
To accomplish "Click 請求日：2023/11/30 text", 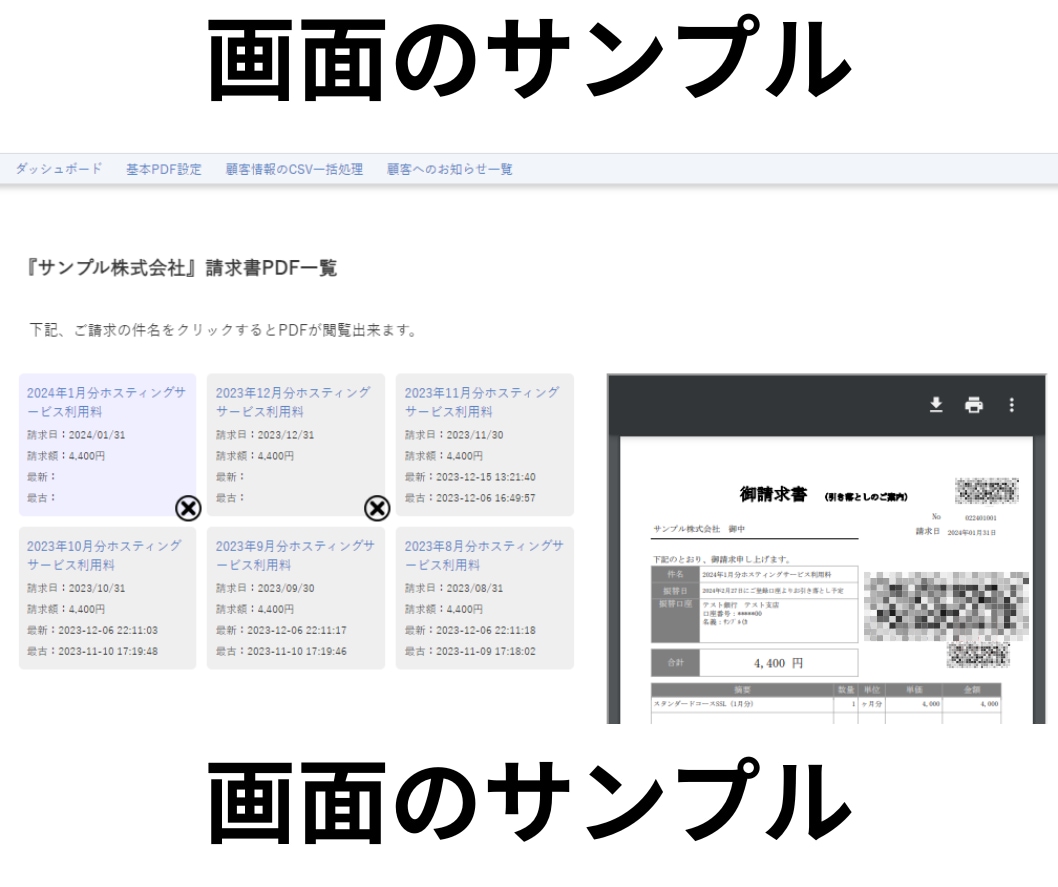I will 454,435.
